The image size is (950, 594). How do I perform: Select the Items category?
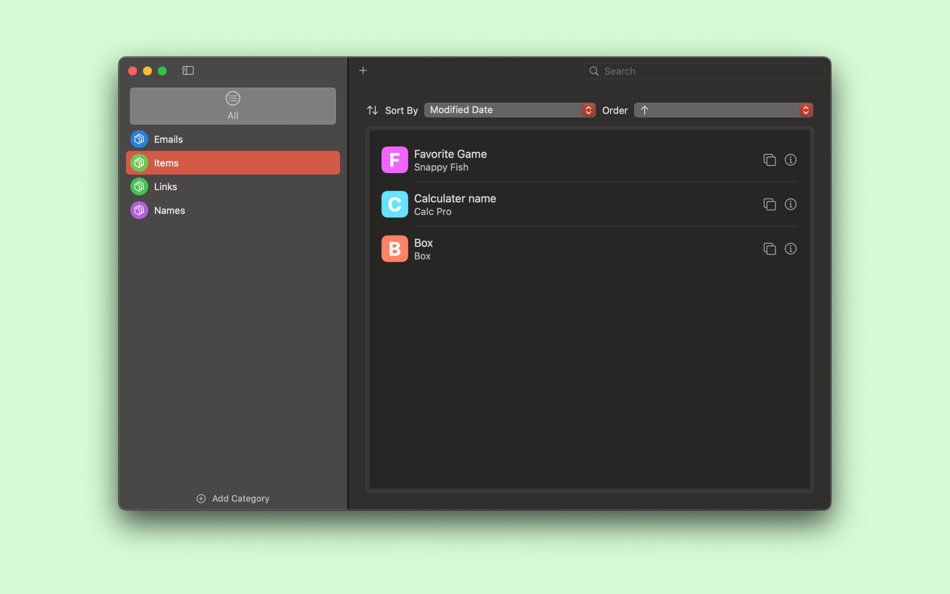(233, 163)
